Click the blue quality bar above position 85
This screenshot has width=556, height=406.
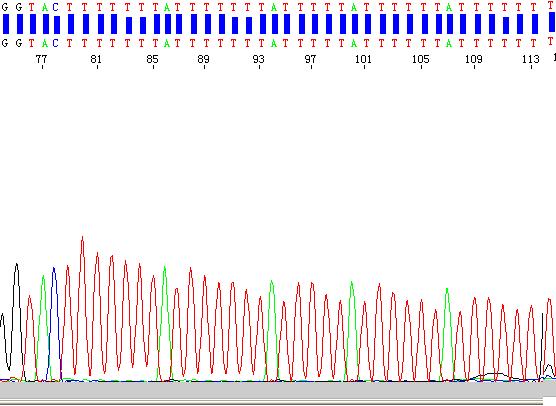coord(157,24)
